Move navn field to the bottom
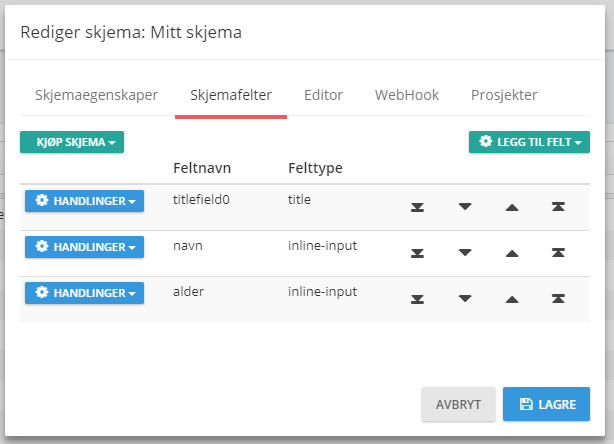Image resolution: width=614 pixels, height=444 pixels. [417, 253]
